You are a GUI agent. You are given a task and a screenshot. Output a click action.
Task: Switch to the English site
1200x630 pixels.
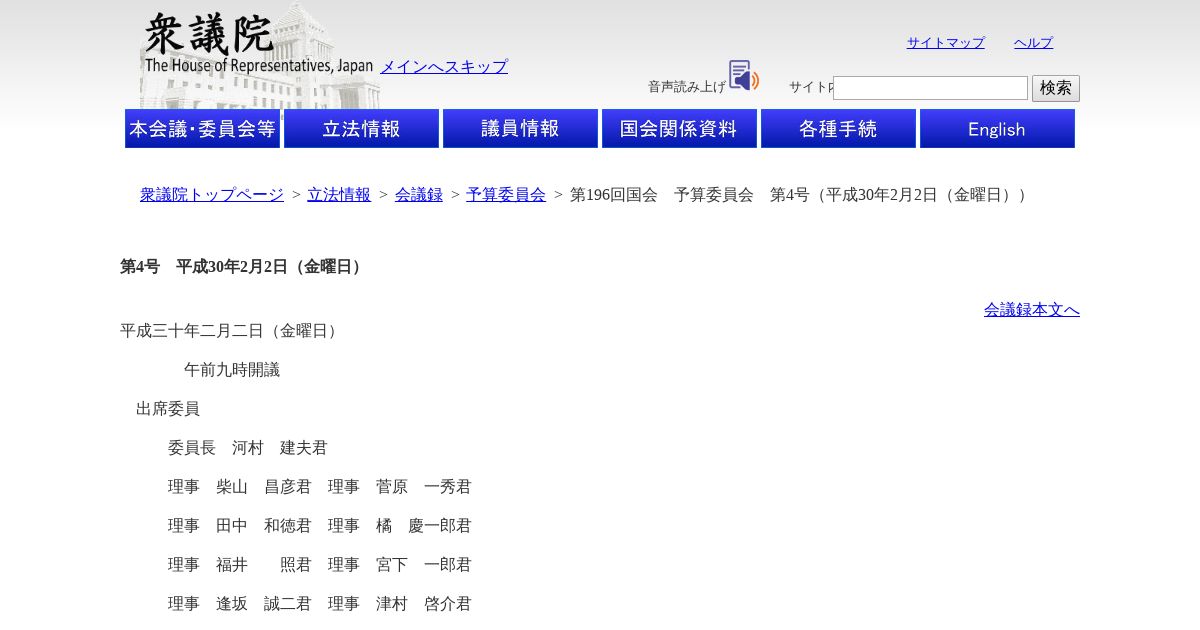tap(997, 129)
